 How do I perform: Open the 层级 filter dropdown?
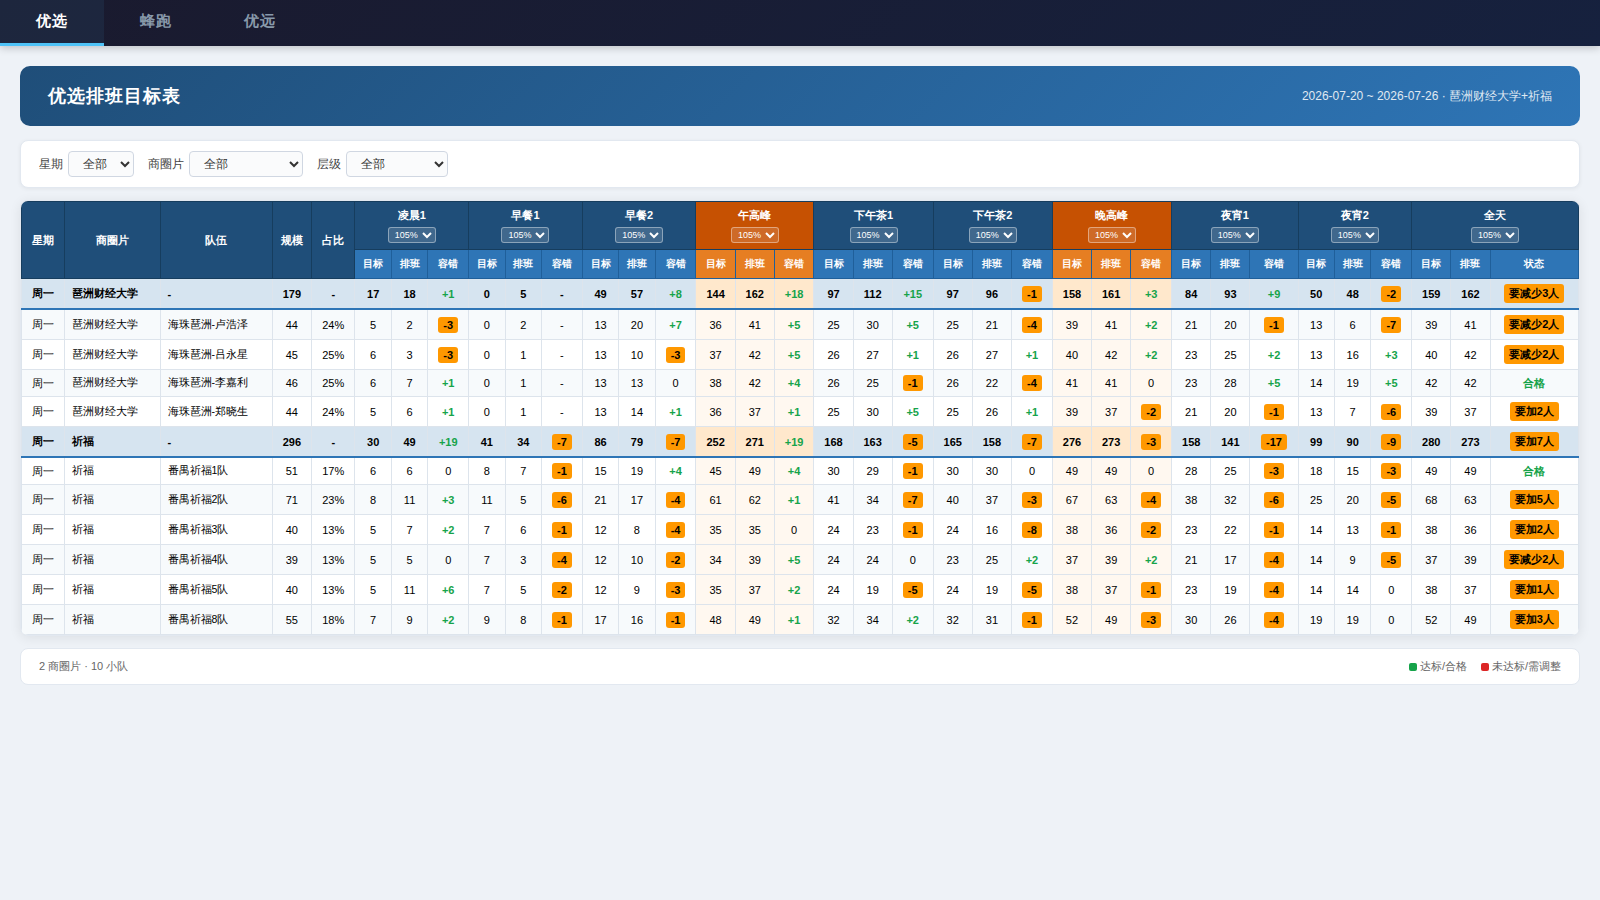[x=397, y=164]
